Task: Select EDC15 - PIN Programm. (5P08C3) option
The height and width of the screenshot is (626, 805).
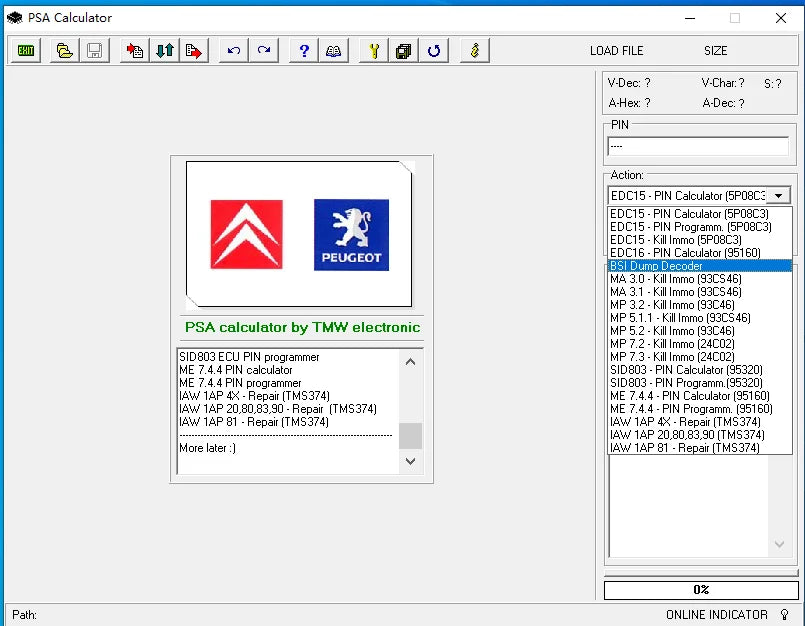Action: (x=700, y=226)
